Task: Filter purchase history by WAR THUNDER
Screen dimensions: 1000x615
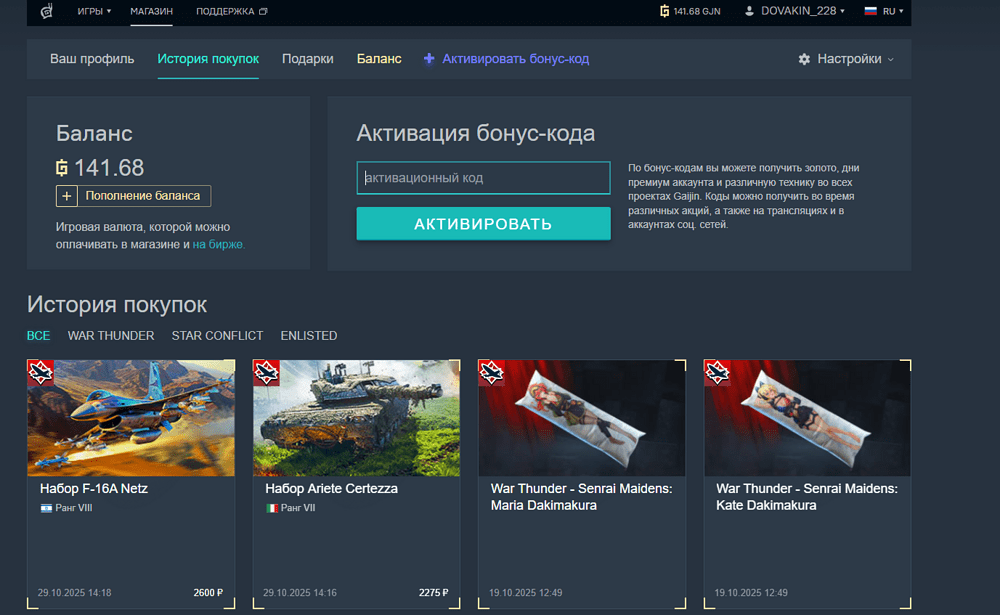Action: (111, 336)
